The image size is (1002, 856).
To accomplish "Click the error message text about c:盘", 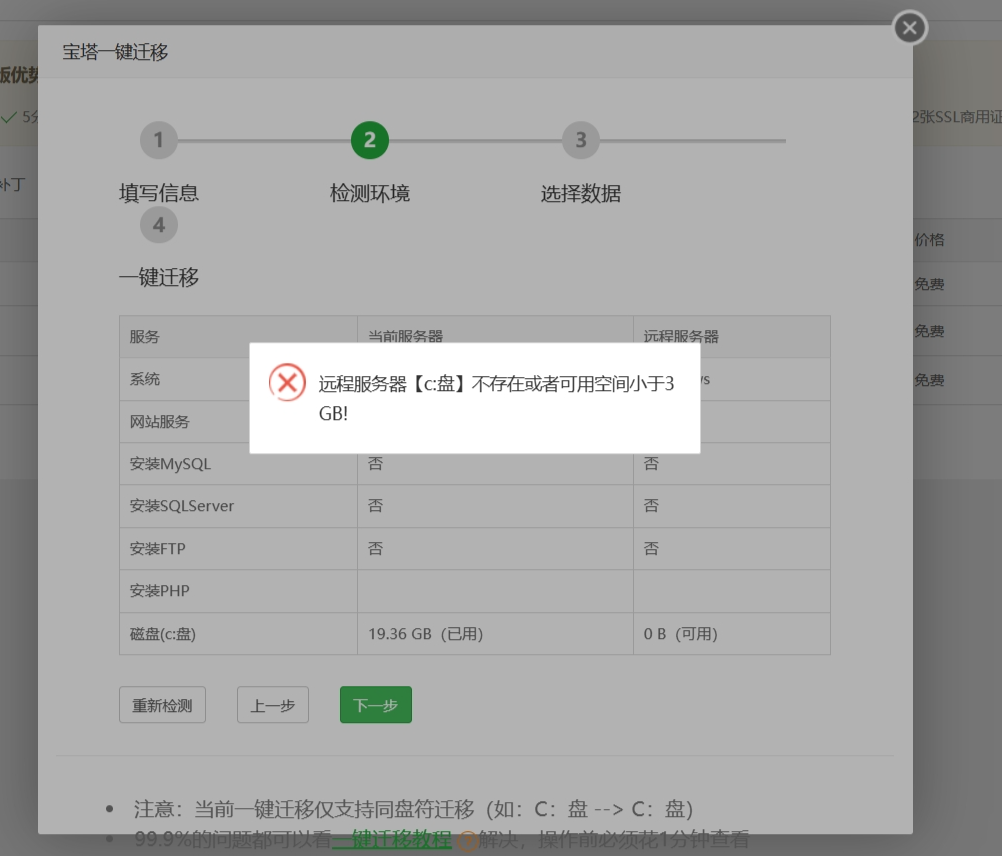I will coord(496,398).
